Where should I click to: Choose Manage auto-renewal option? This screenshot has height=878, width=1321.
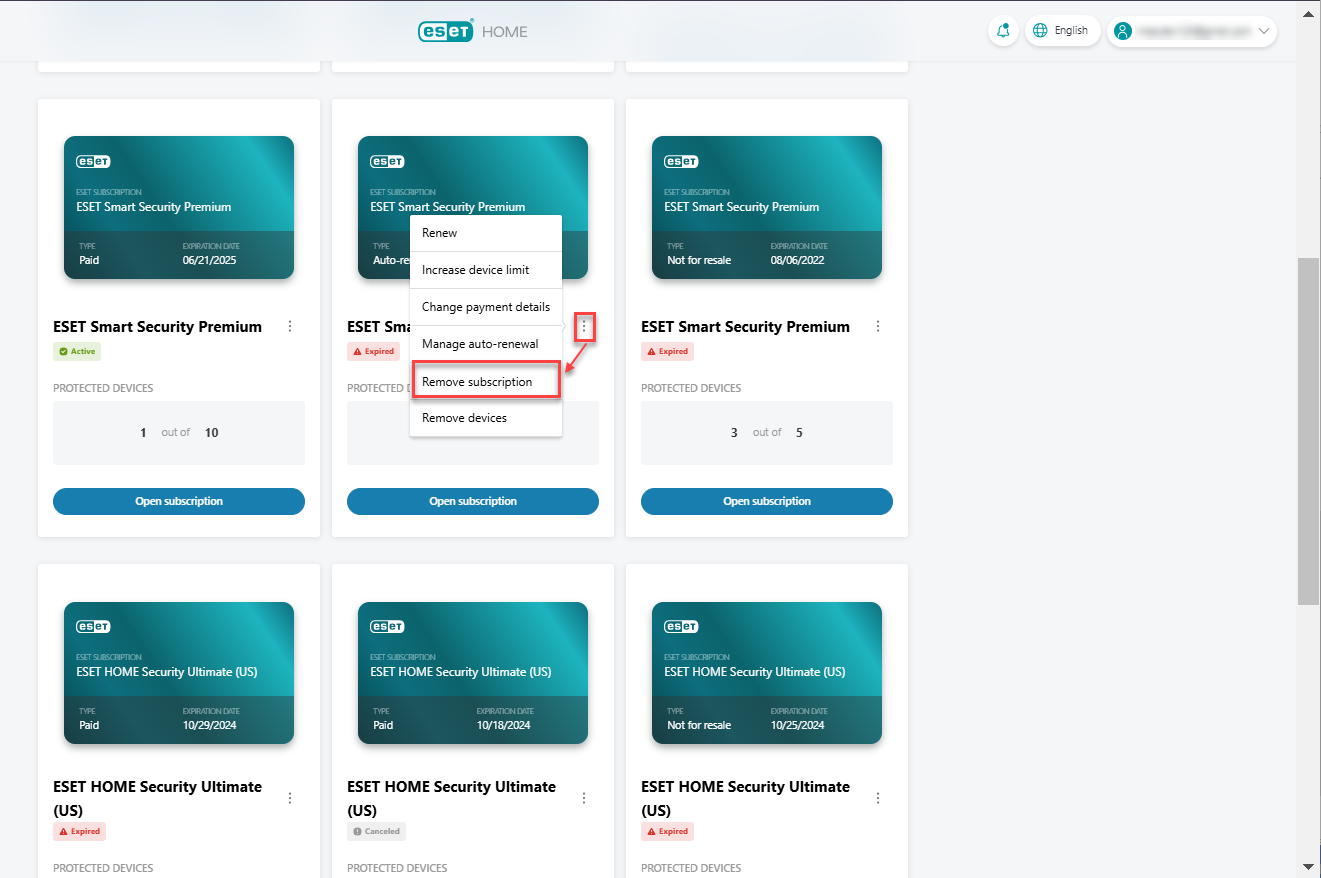pyautogui.click(x=486, y=344)
